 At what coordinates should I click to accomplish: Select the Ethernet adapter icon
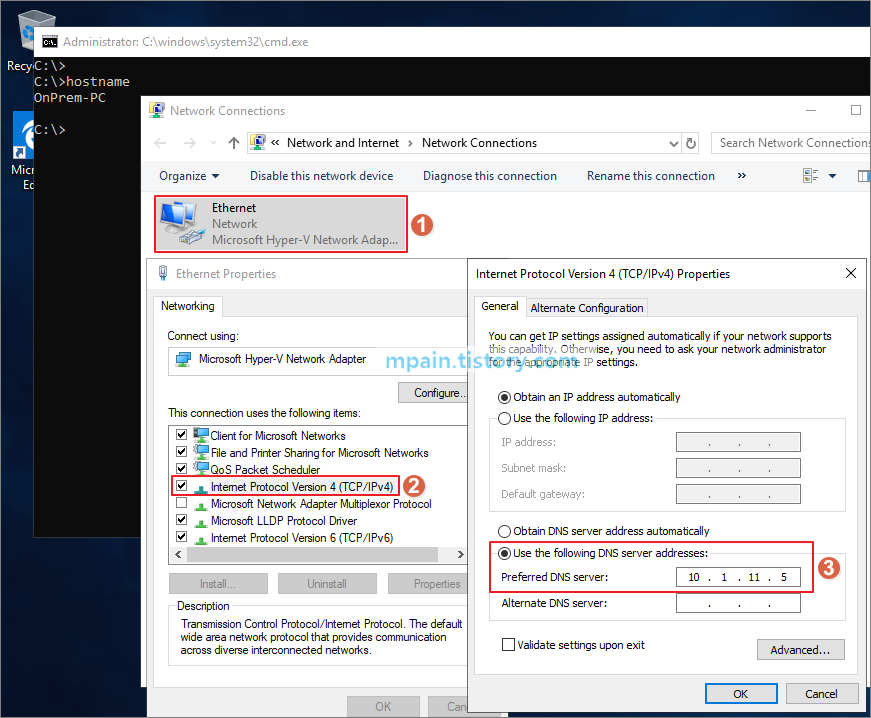[181, 223]
